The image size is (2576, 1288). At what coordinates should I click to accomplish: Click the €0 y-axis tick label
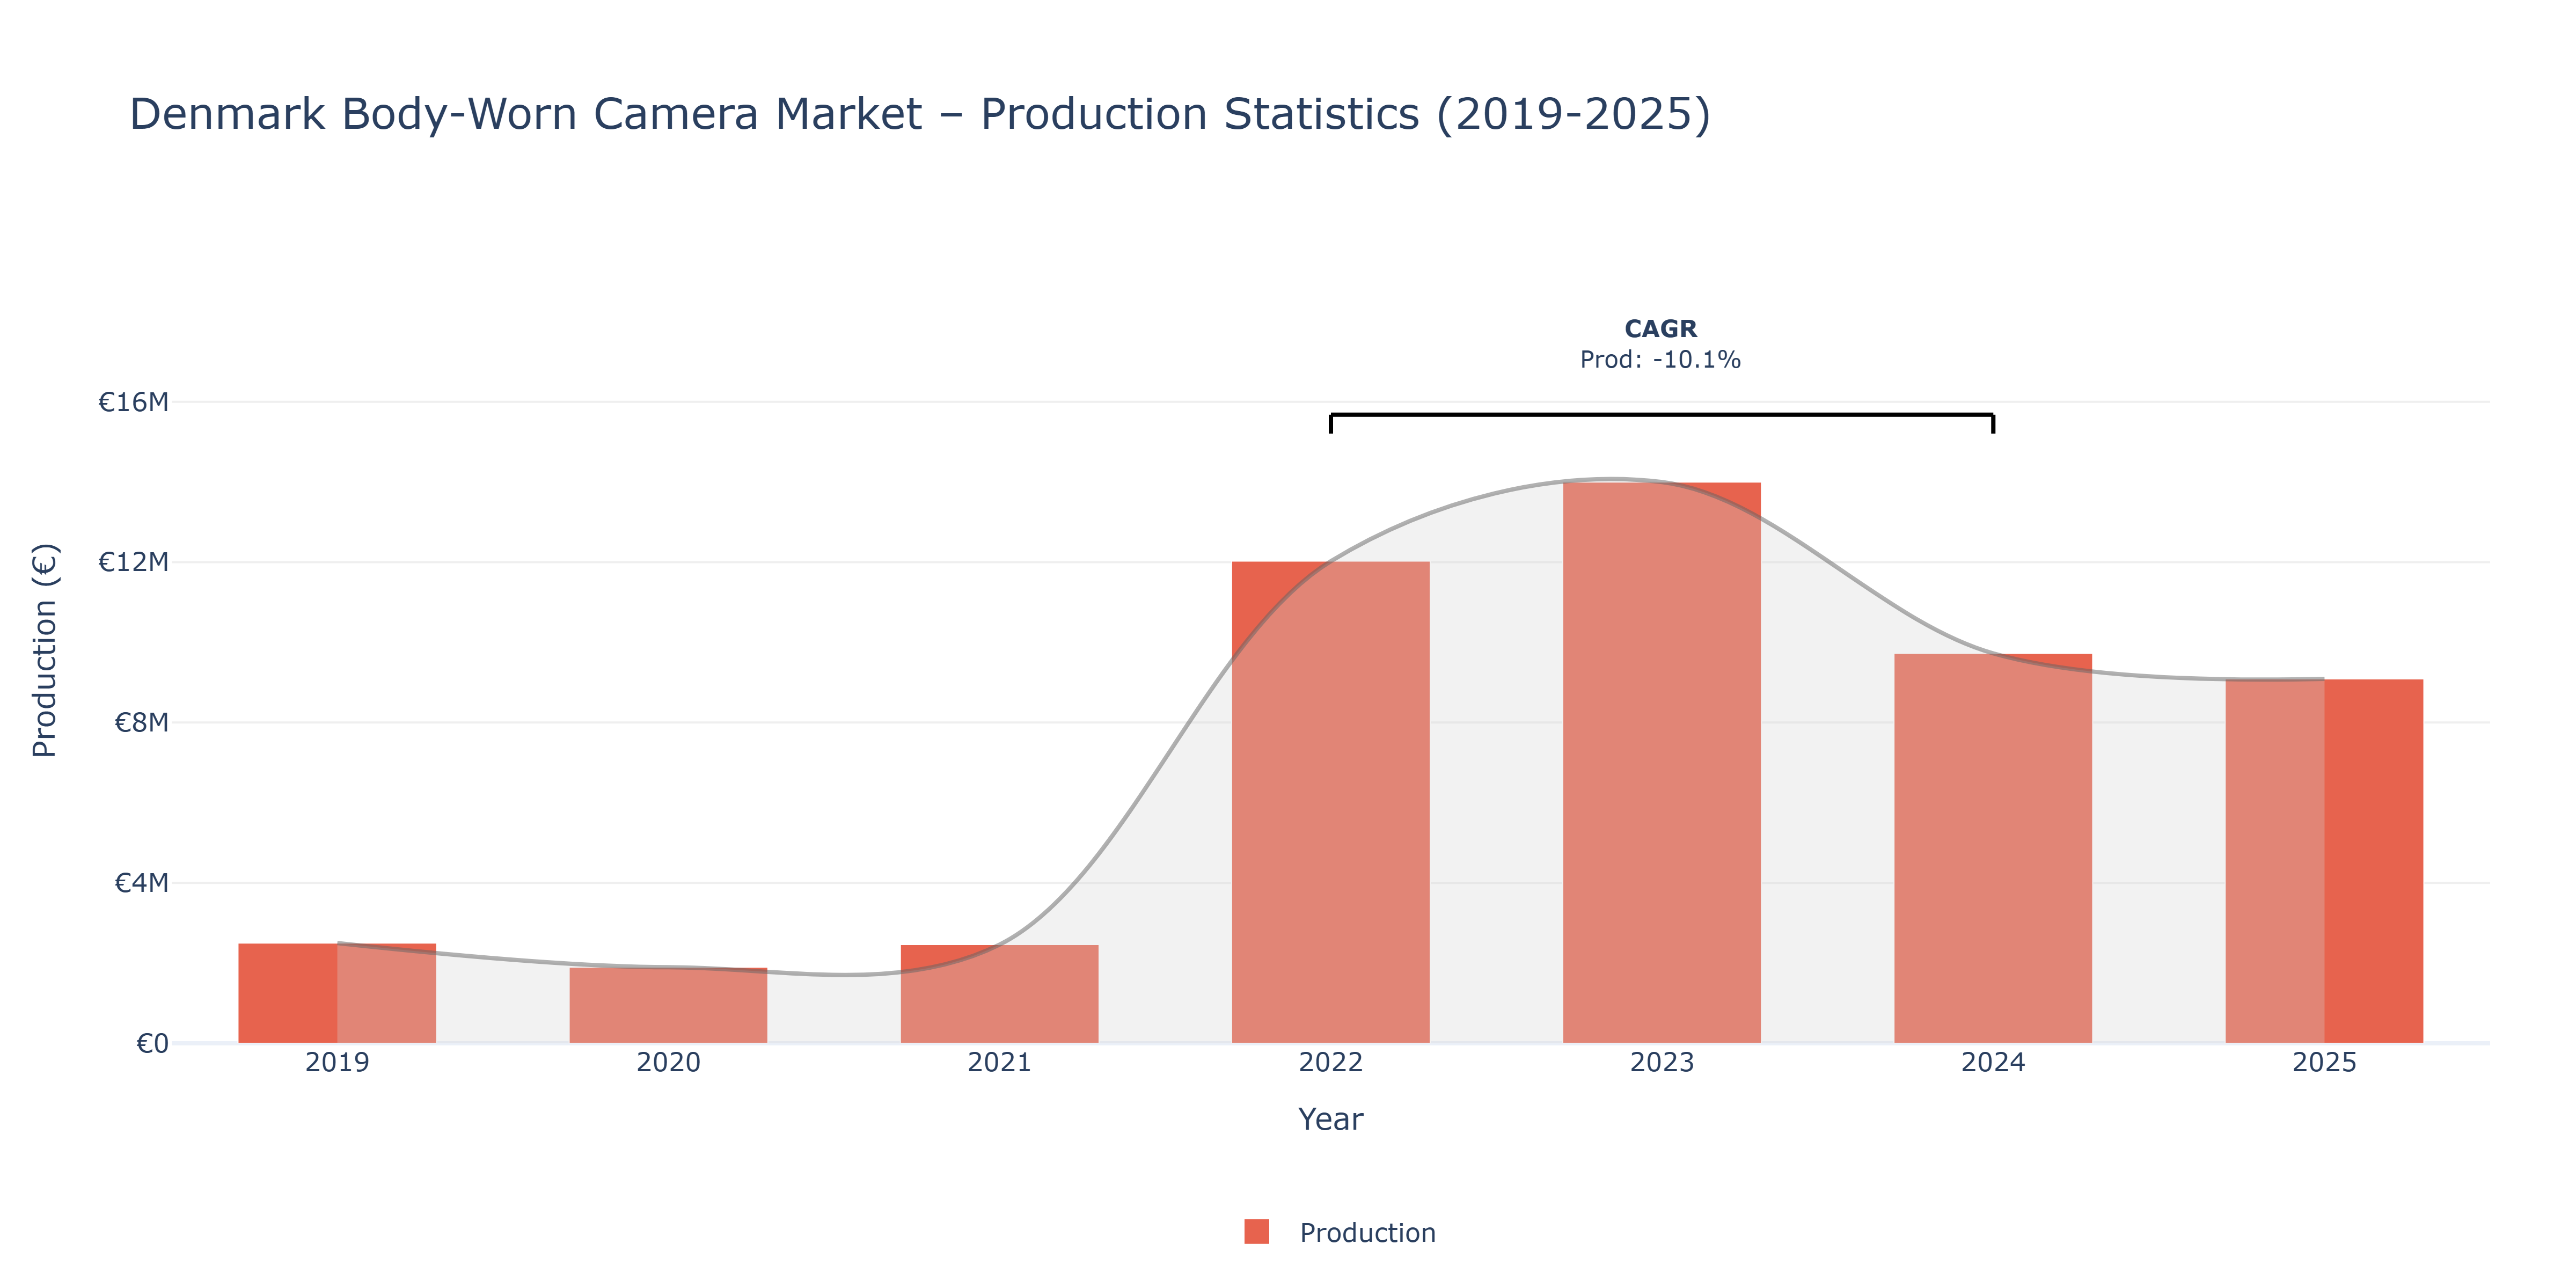click(152, 1044)
